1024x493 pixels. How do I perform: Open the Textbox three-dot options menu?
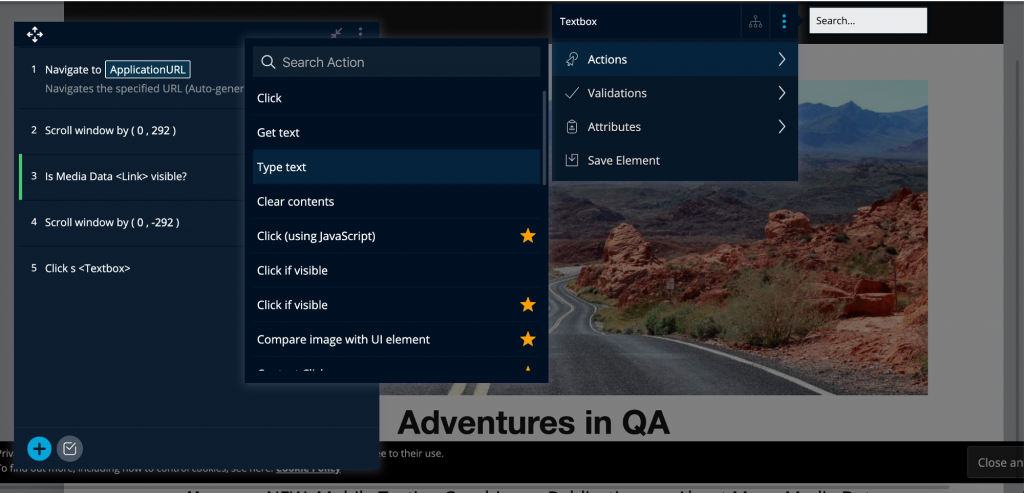[784, 21]
